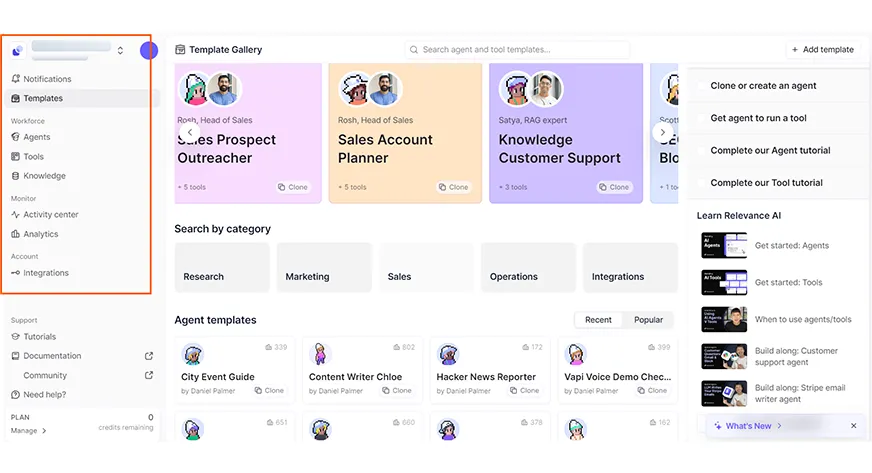Select the Knowledge icon in sidebar
The image size is (872, 473).
[x=15, y=176]
